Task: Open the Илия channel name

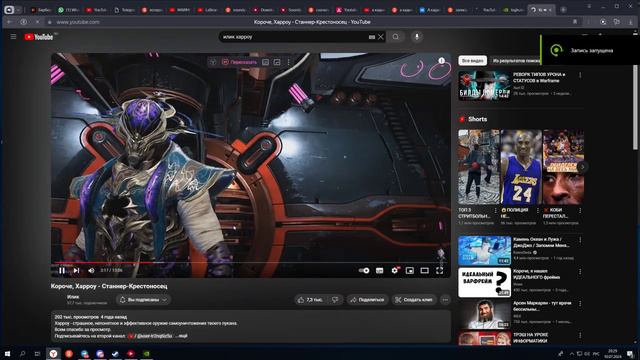Action: [73, 297]
